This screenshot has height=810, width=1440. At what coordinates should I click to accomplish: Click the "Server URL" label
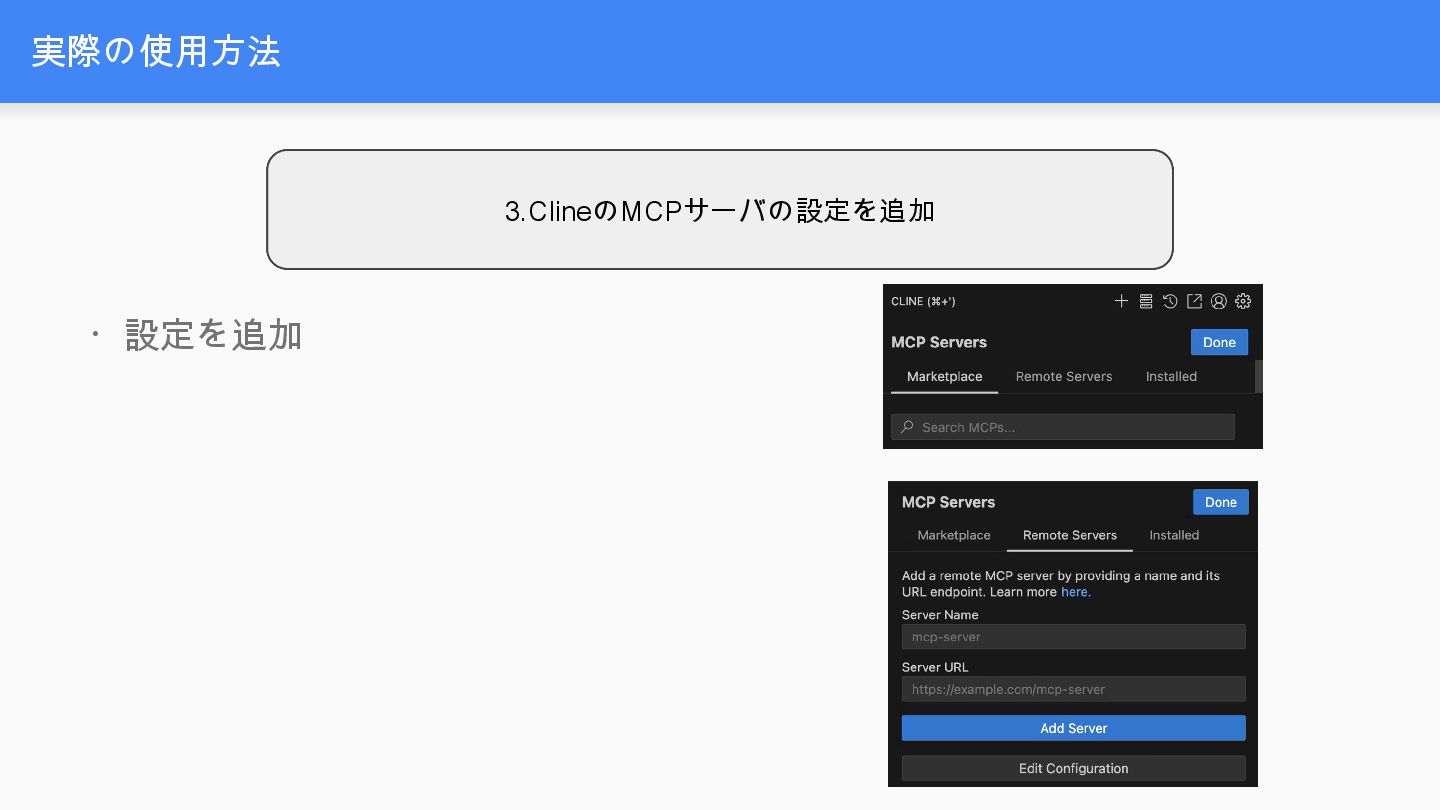tap(935, 667)
